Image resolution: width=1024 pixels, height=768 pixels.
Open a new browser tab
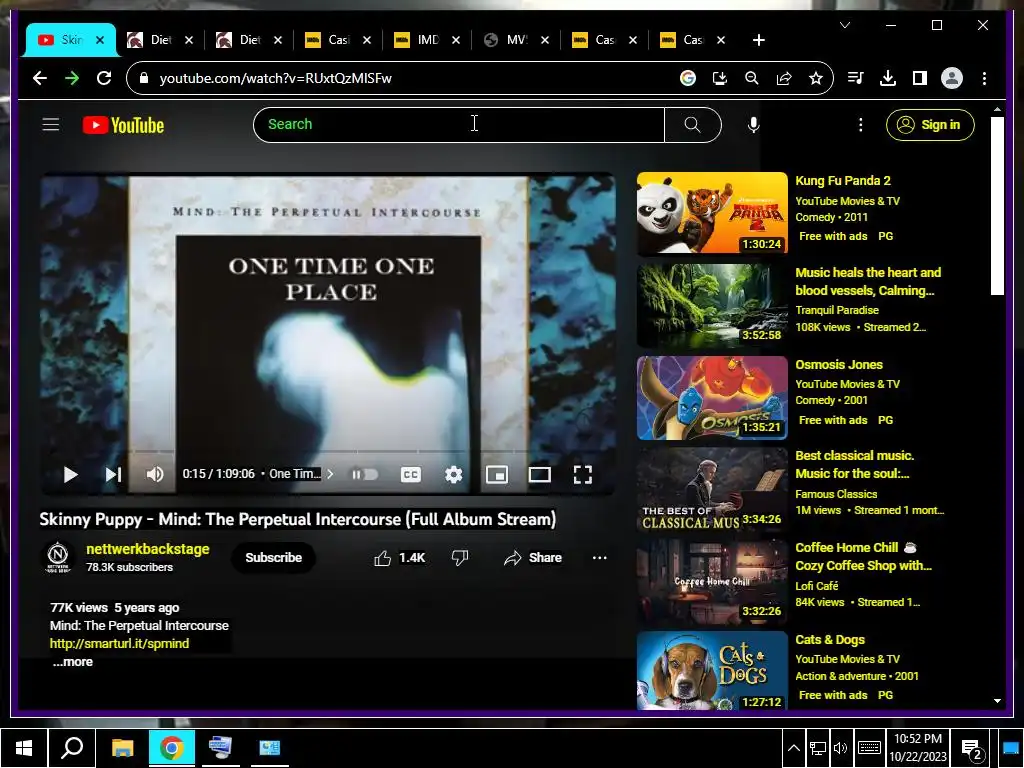(x=758, y=40)
